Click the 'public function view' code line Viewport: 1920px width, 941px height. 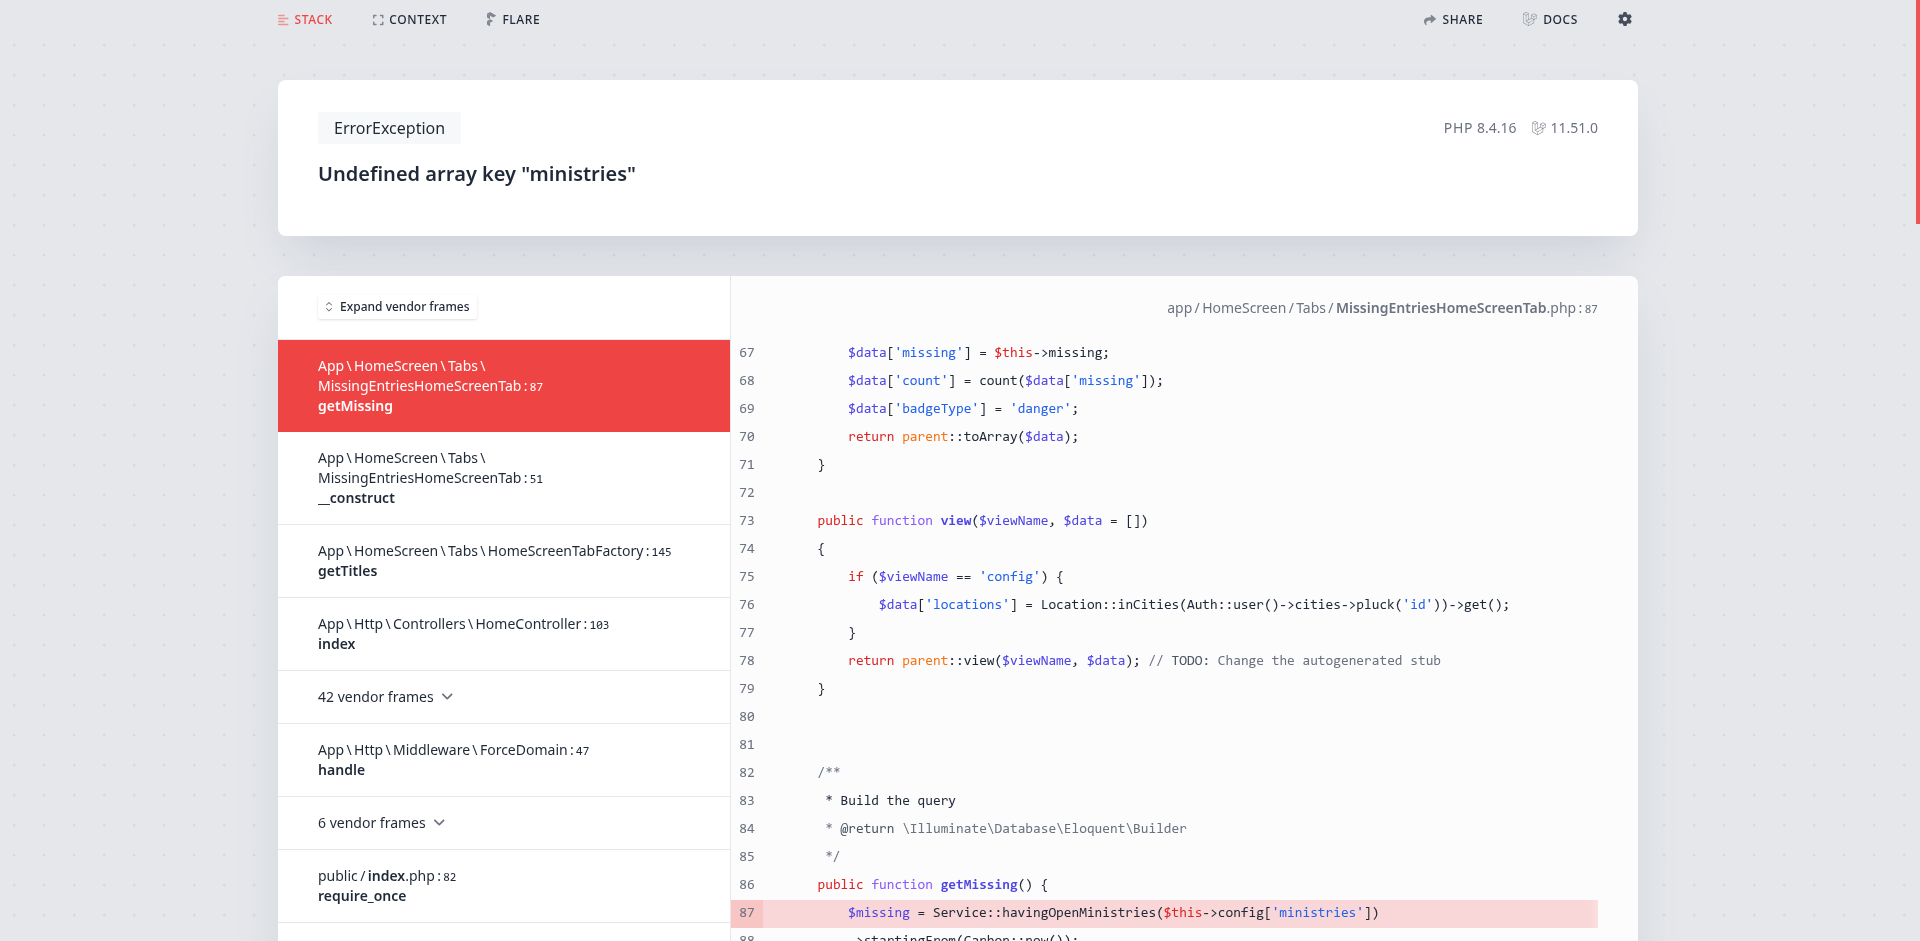(x=982, y=521)
